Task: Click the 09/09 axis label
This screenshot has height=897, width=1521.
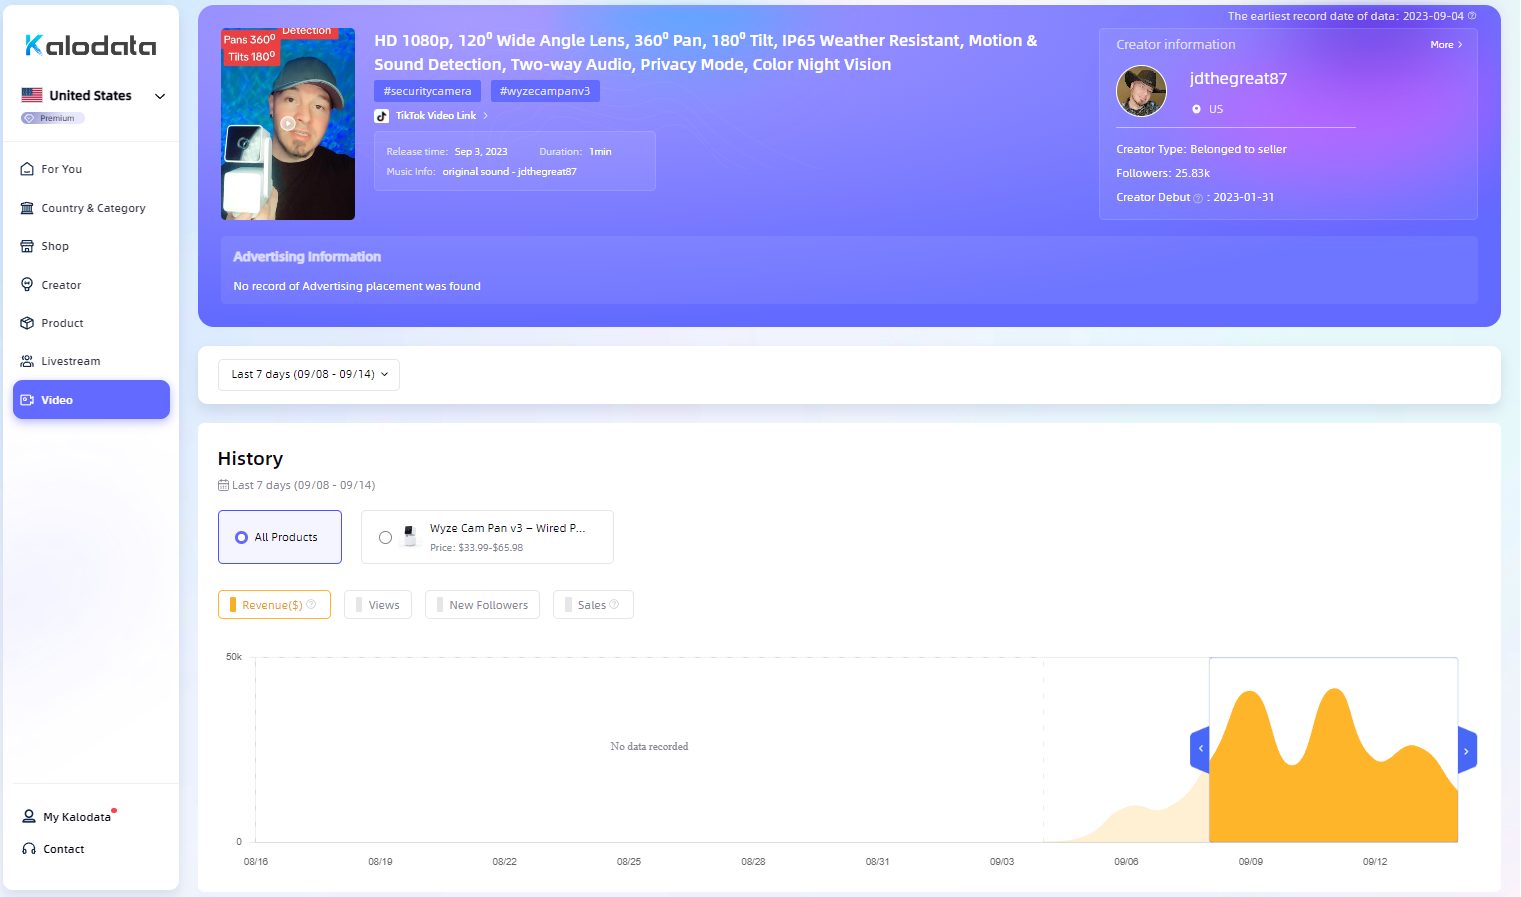Action: pyautogui.click(x=1250, y=861)
